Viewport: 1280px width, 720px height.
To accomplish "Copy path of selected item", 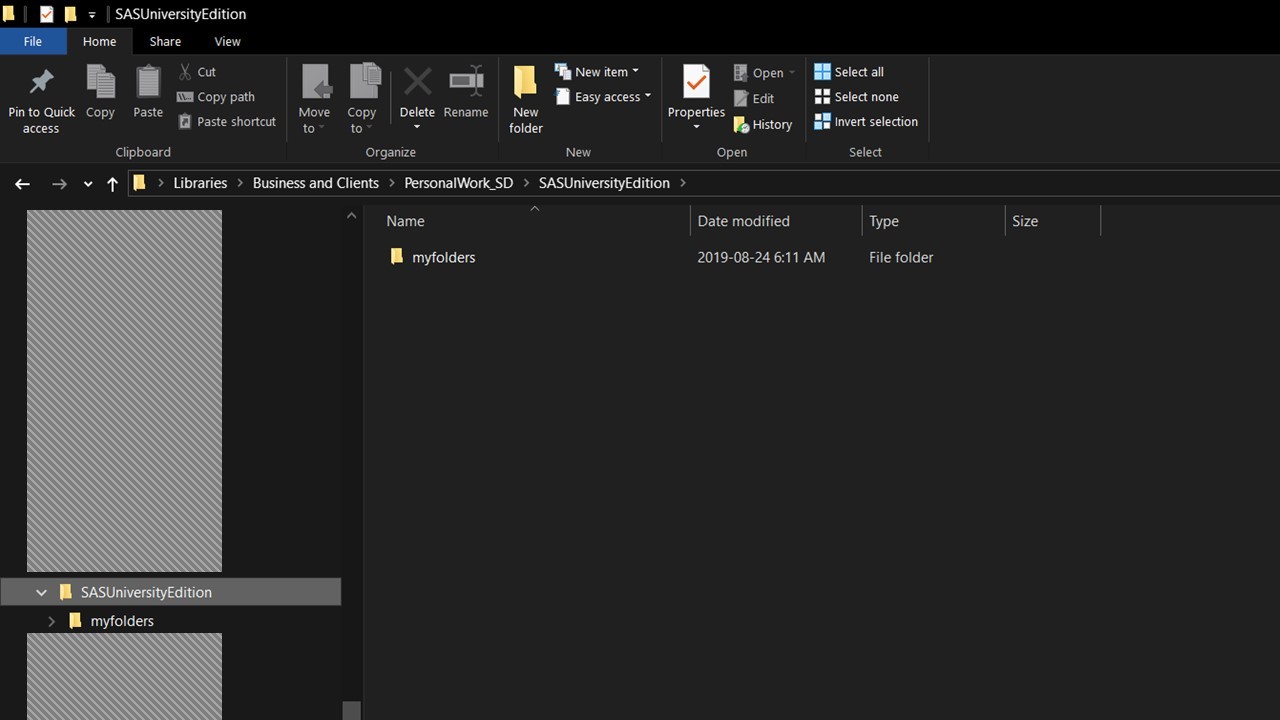I will [216, 97].
